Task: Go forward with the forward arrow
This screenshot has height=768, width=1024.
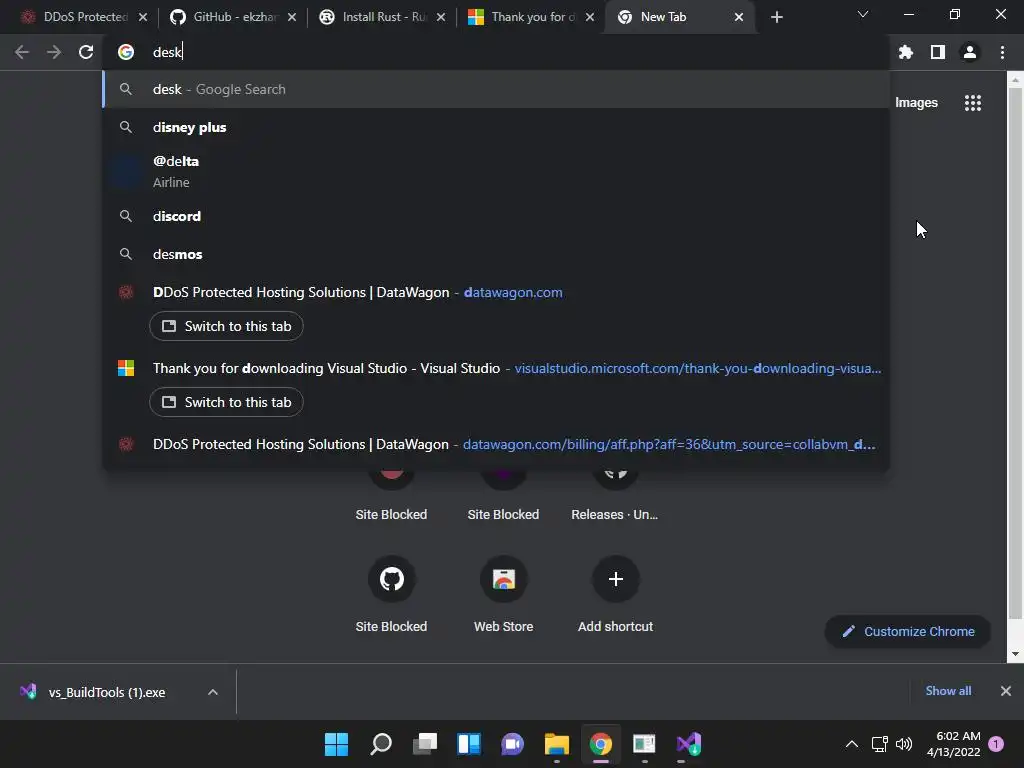Action: (x=54, y=52)
